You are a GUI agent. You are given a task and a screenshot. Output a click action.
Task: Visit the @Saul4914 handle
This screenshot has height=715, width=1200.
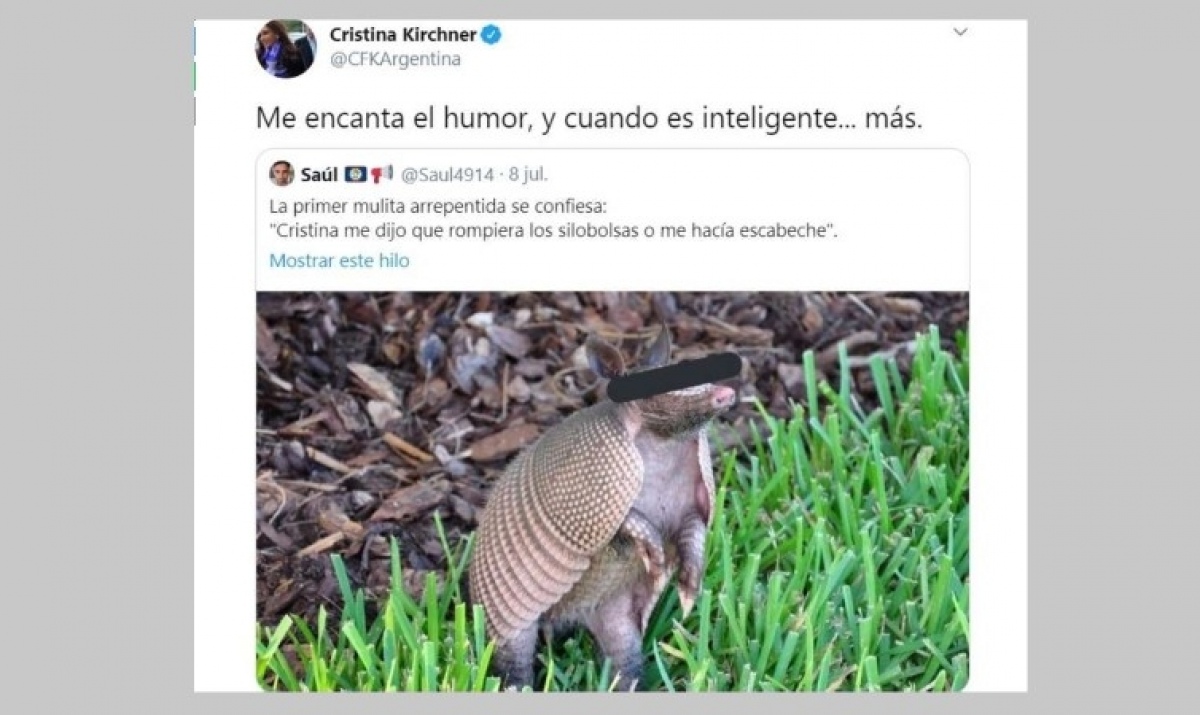pos(447,175)
